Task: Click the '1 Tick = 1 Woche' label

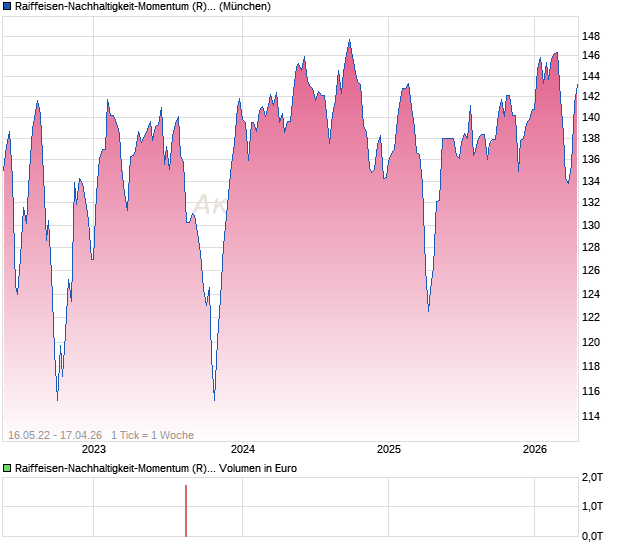Action: point(152,435)
